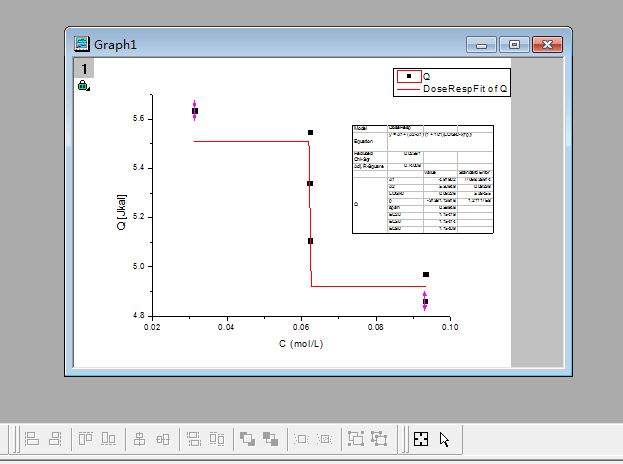Select the fit results table on graph

coord(423,179)
